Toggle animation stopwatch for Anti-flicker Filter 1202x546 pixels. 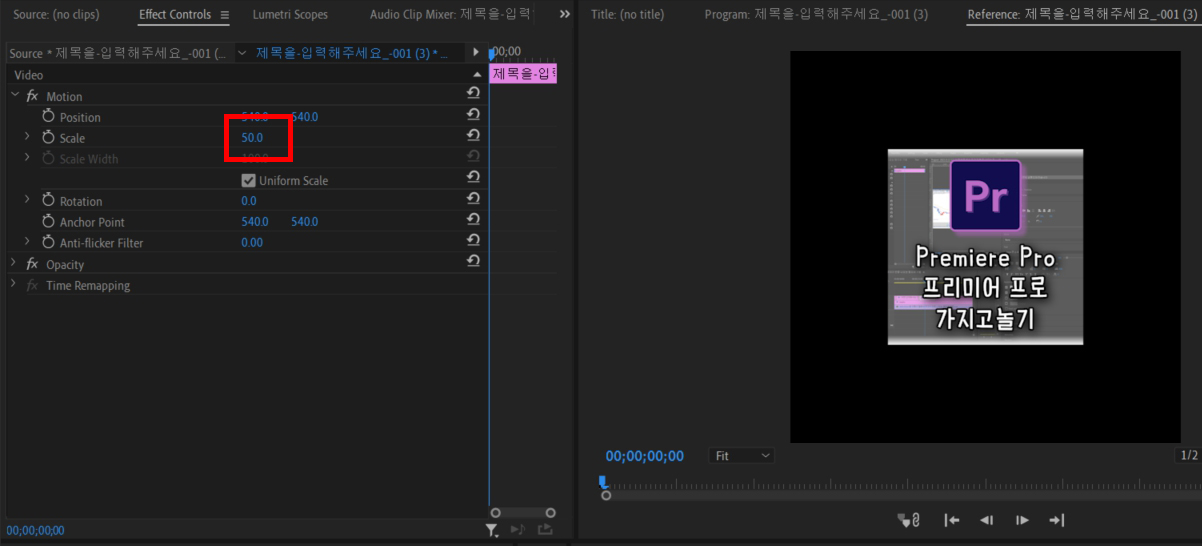click(x=48, y=243)
